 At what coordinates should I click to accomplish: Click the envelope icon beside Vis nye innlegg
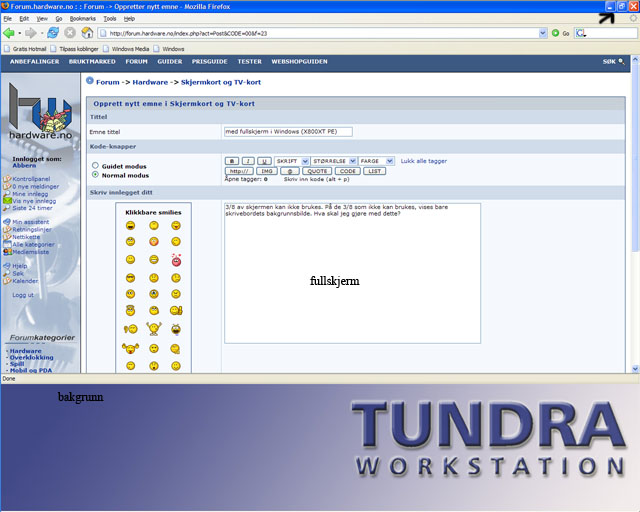(x=7, y=200)
